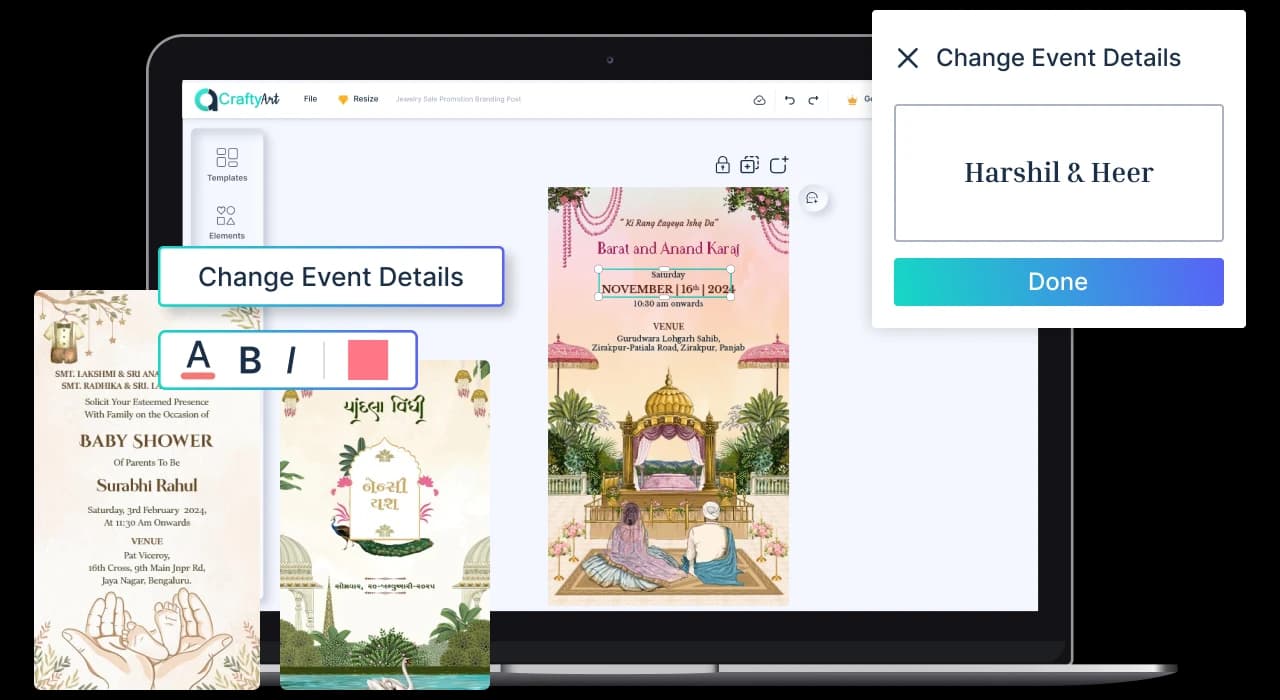Open the Elements panel
This screenshot has width=1280, height=700.
point(227,223)
